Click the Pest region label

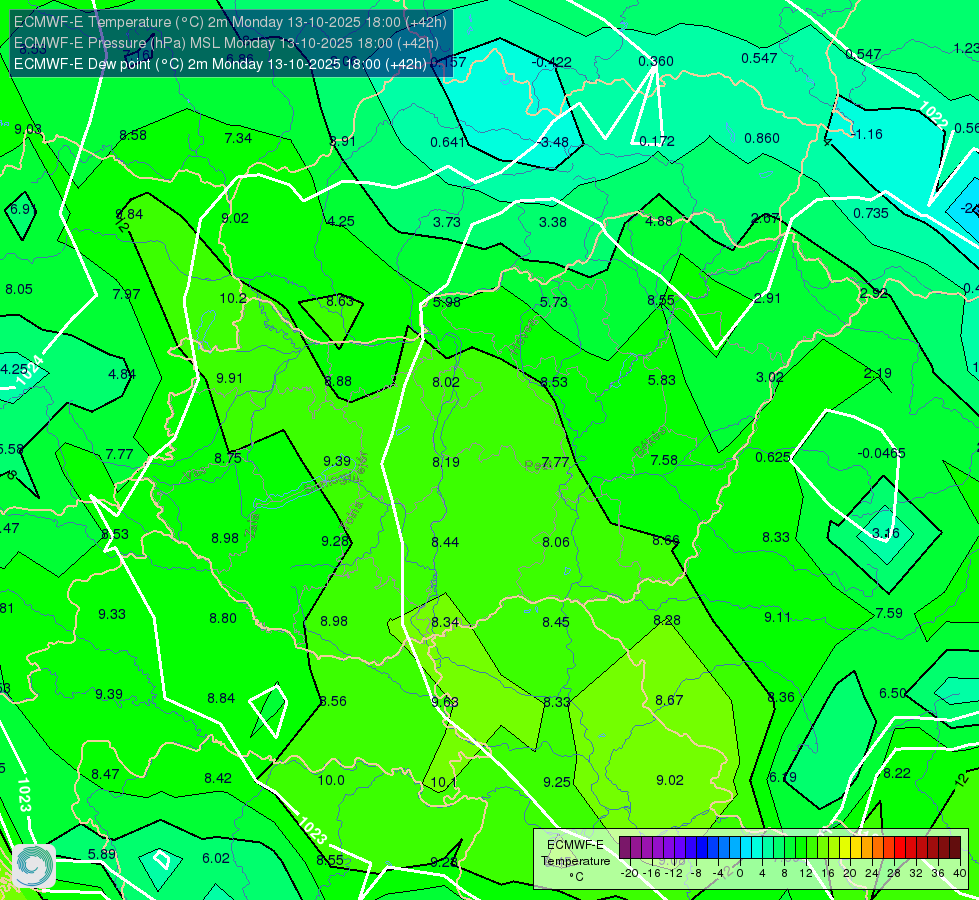[536, 465]
